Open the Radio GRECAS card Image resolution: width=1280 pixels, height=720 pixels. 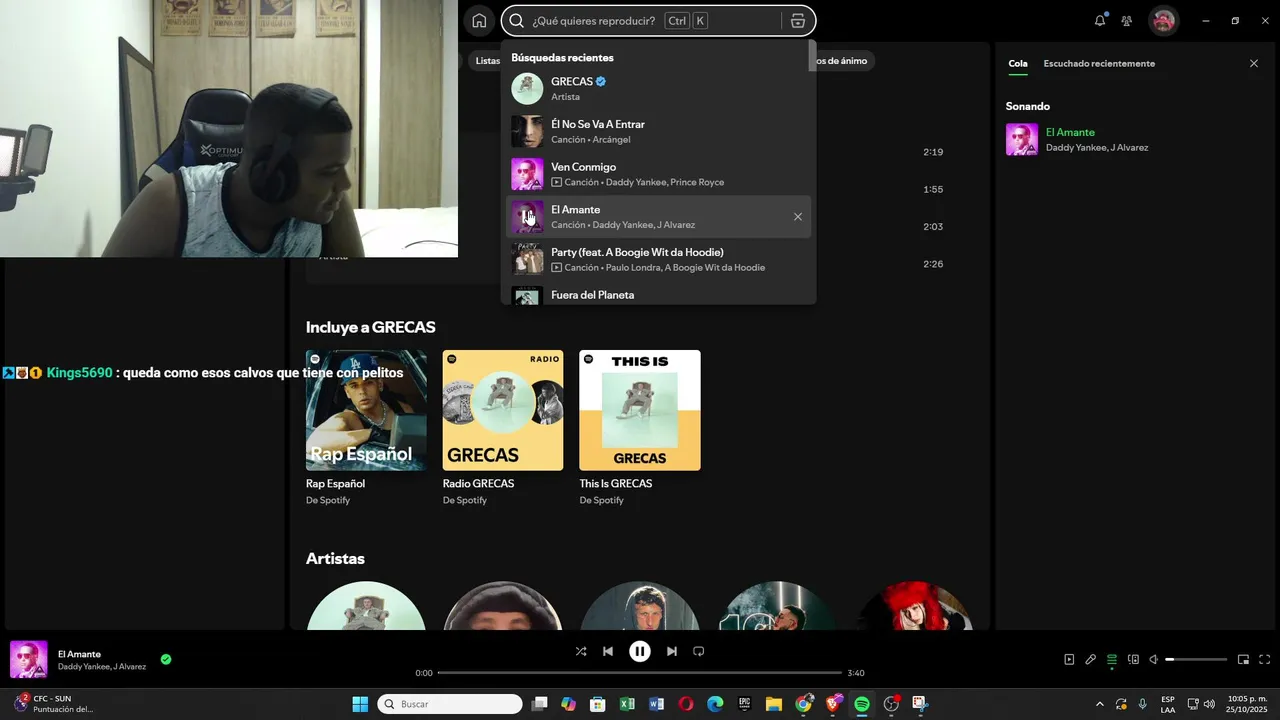point(503,428)
